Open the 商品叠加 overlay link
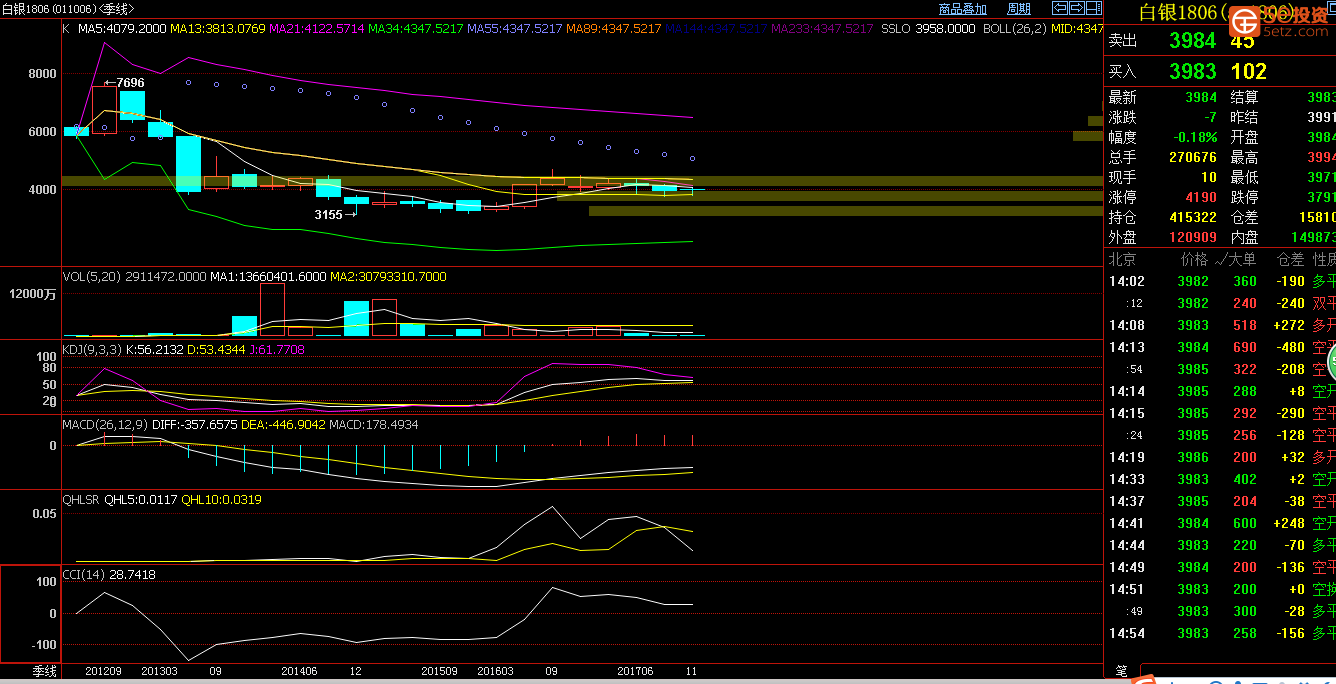This screenshot has height=684, width=1336. (962, 9)
